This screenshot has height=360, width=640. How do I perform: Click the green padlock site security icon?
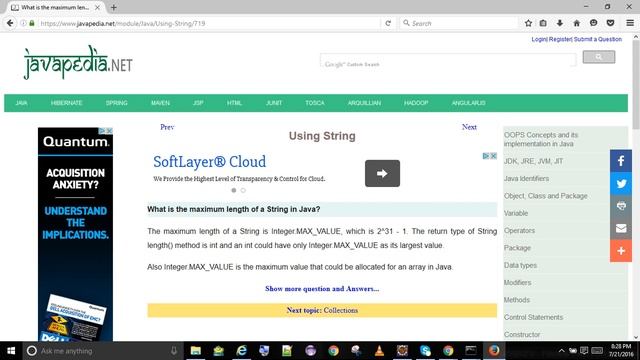tap(32, 23)
